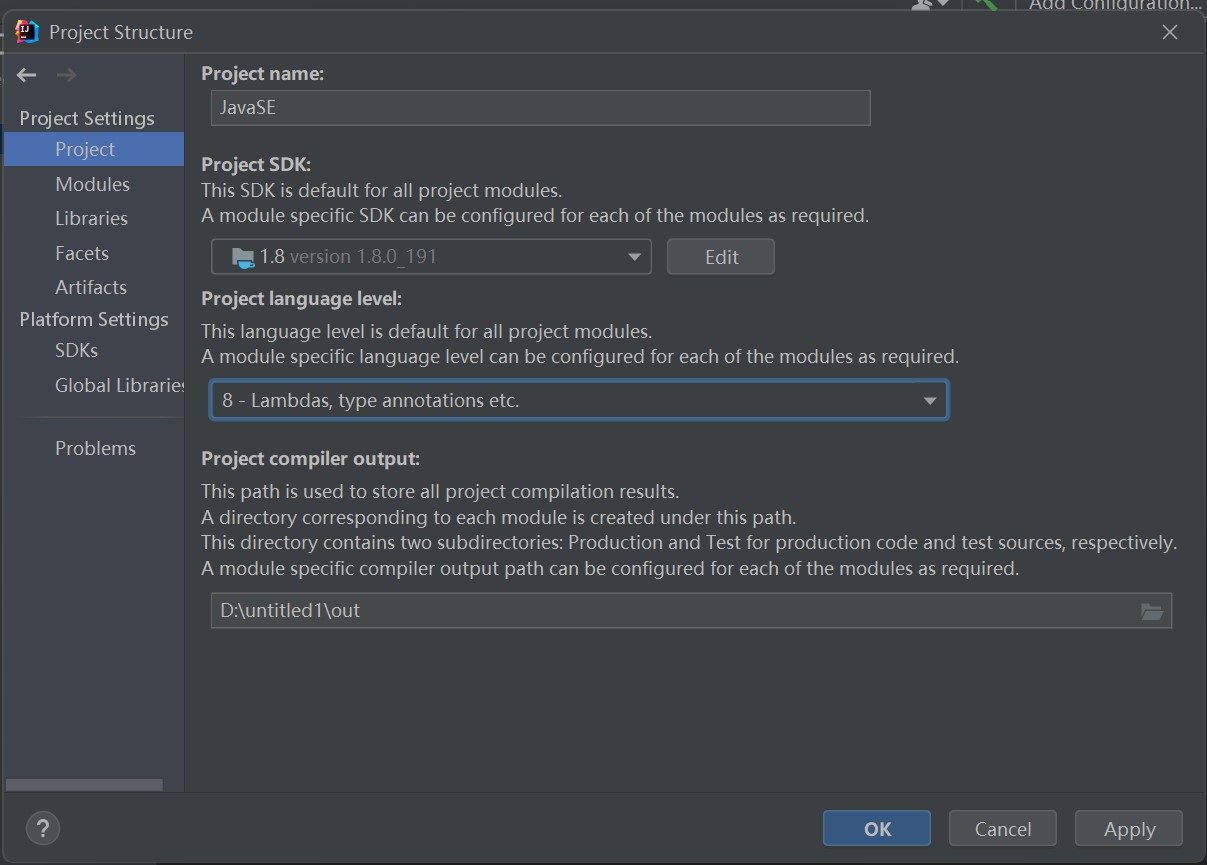Image resolution: width=1207 pixels, height=865 pixels.
Task: Click the Project name text field
Action: tap(540, 108)
